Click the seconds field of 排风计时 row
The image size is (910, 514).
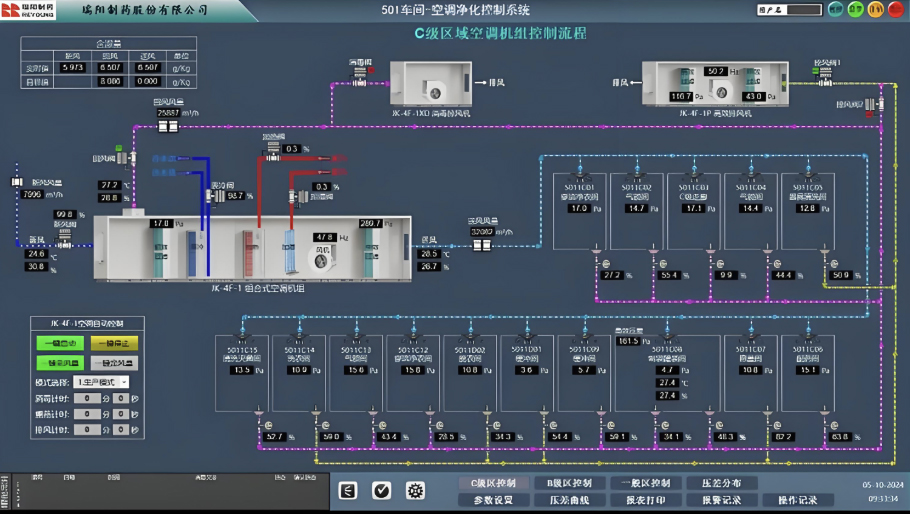point(121,430)
